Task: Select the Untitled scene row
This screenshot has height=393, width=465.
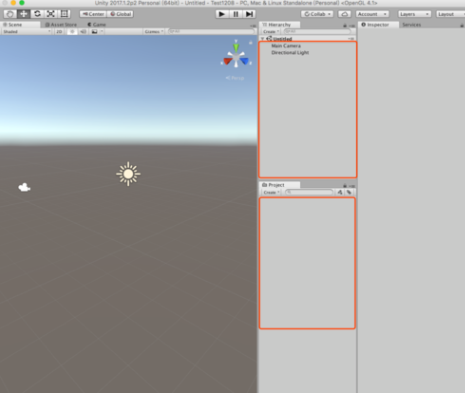Action: pos(307,39)
